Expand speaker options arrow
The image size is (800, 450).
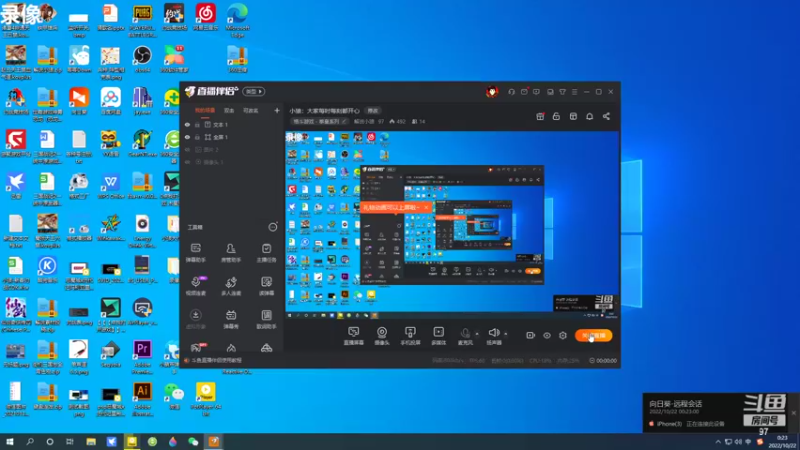pyautogui.click(x=506, y=334)
